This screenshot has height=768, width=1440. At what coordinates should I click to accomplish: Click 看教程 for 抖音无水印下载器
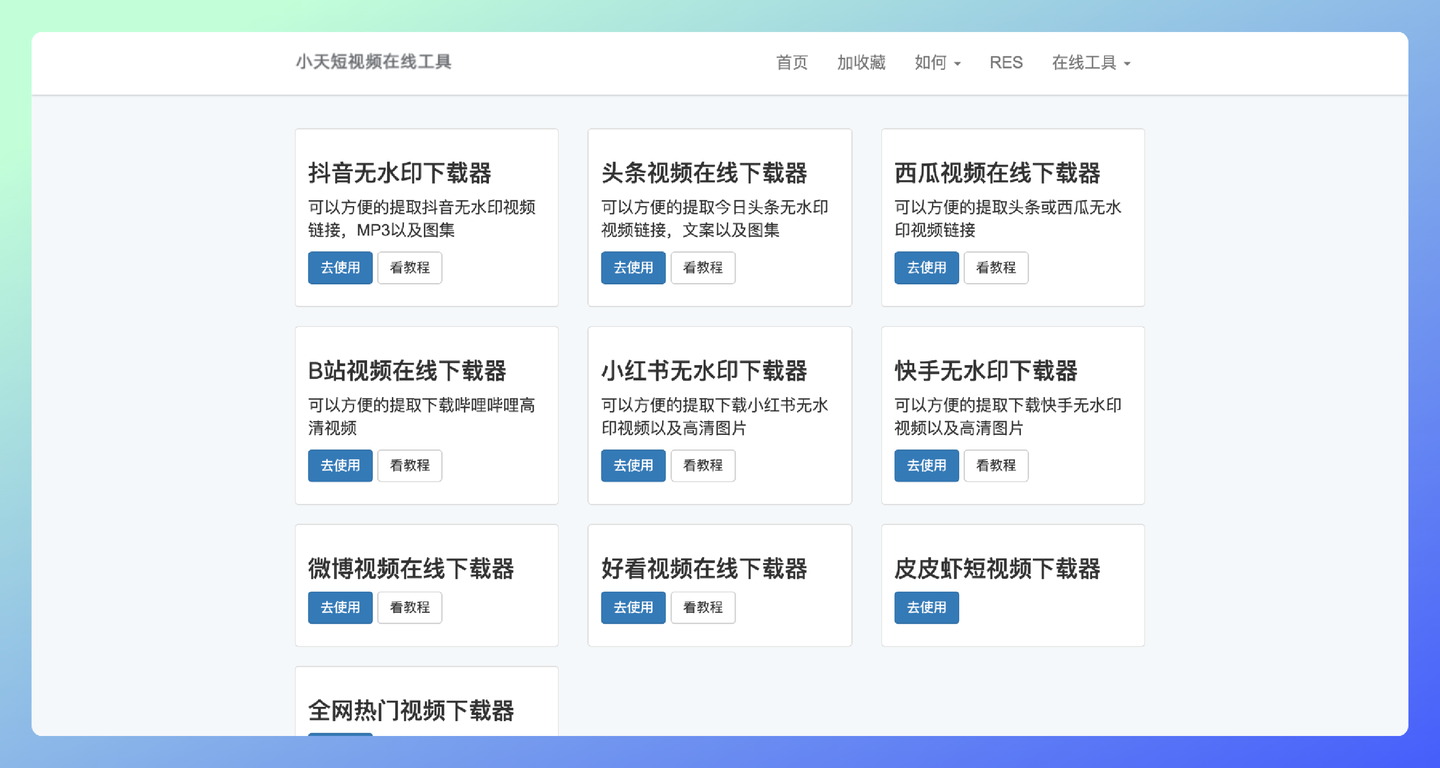pyautogui.click(x=410, y=268)
